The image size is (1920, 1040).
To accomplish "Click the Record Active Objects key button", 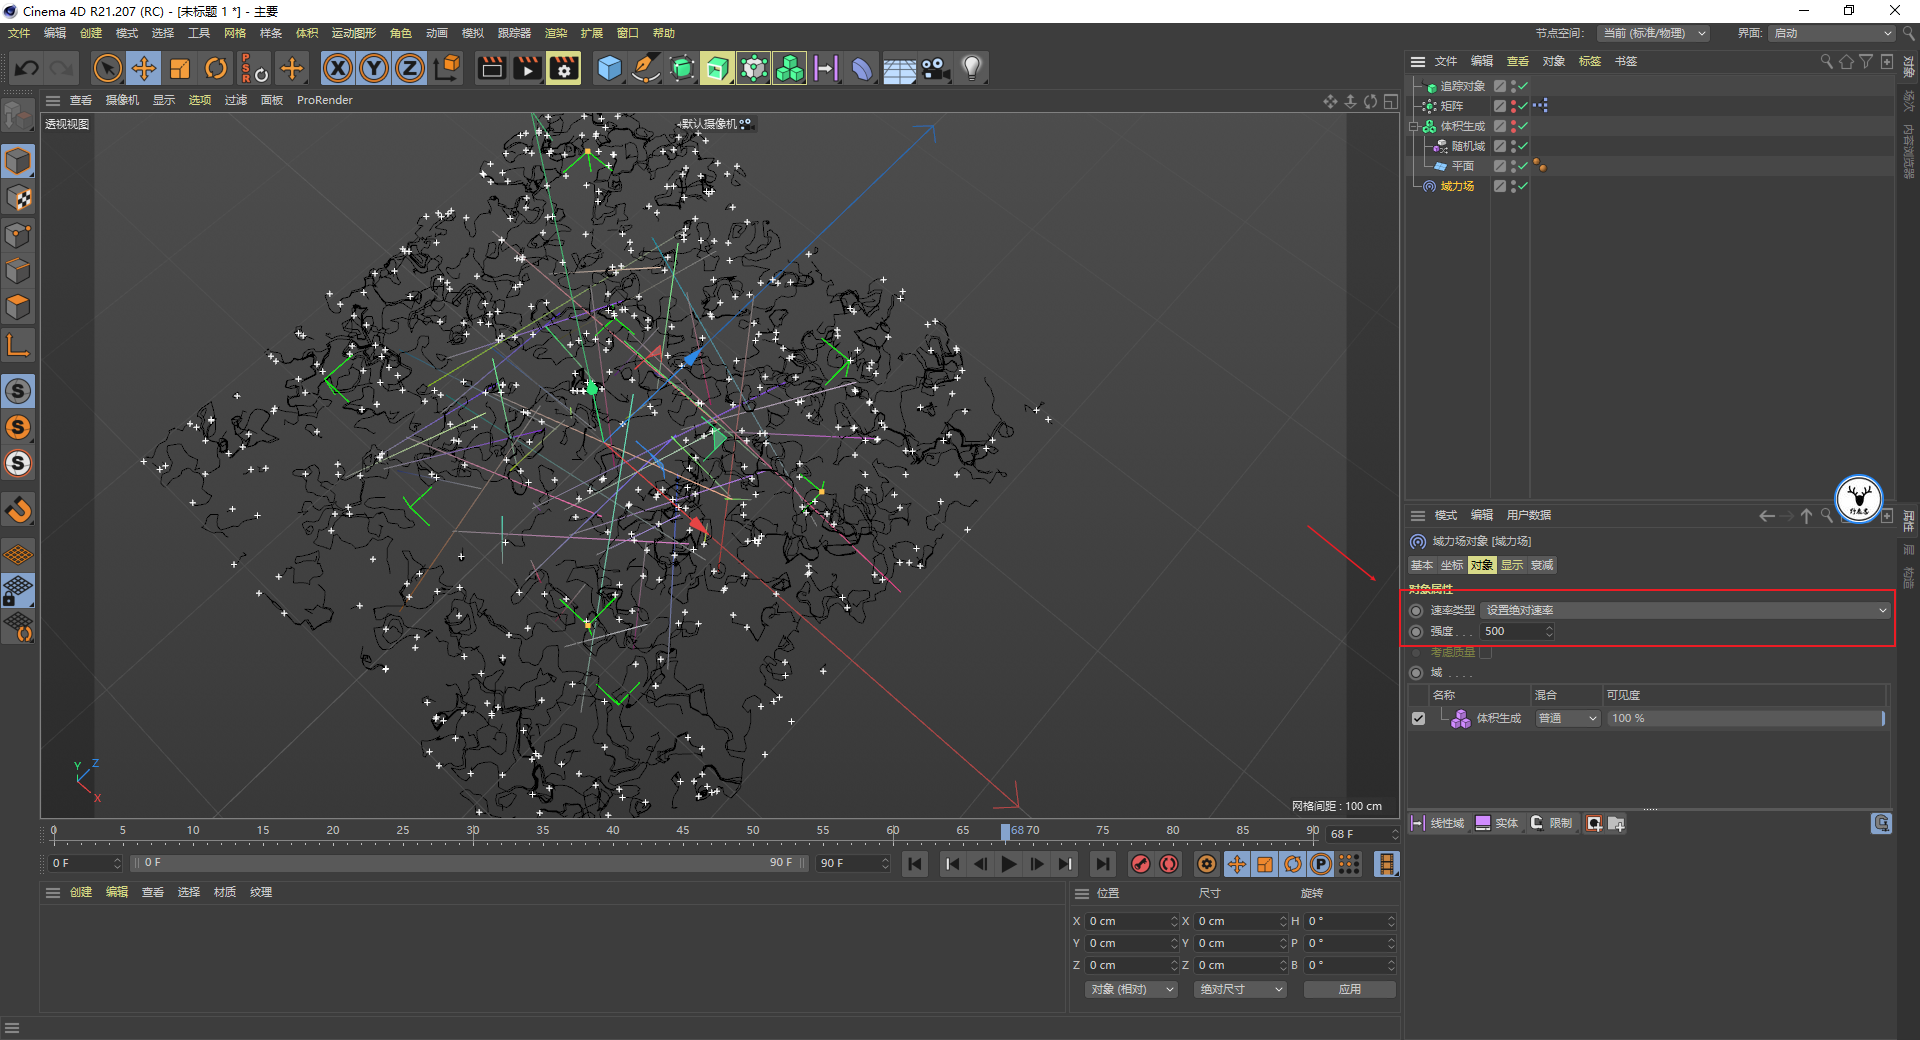I will (x=1140, y=864).
